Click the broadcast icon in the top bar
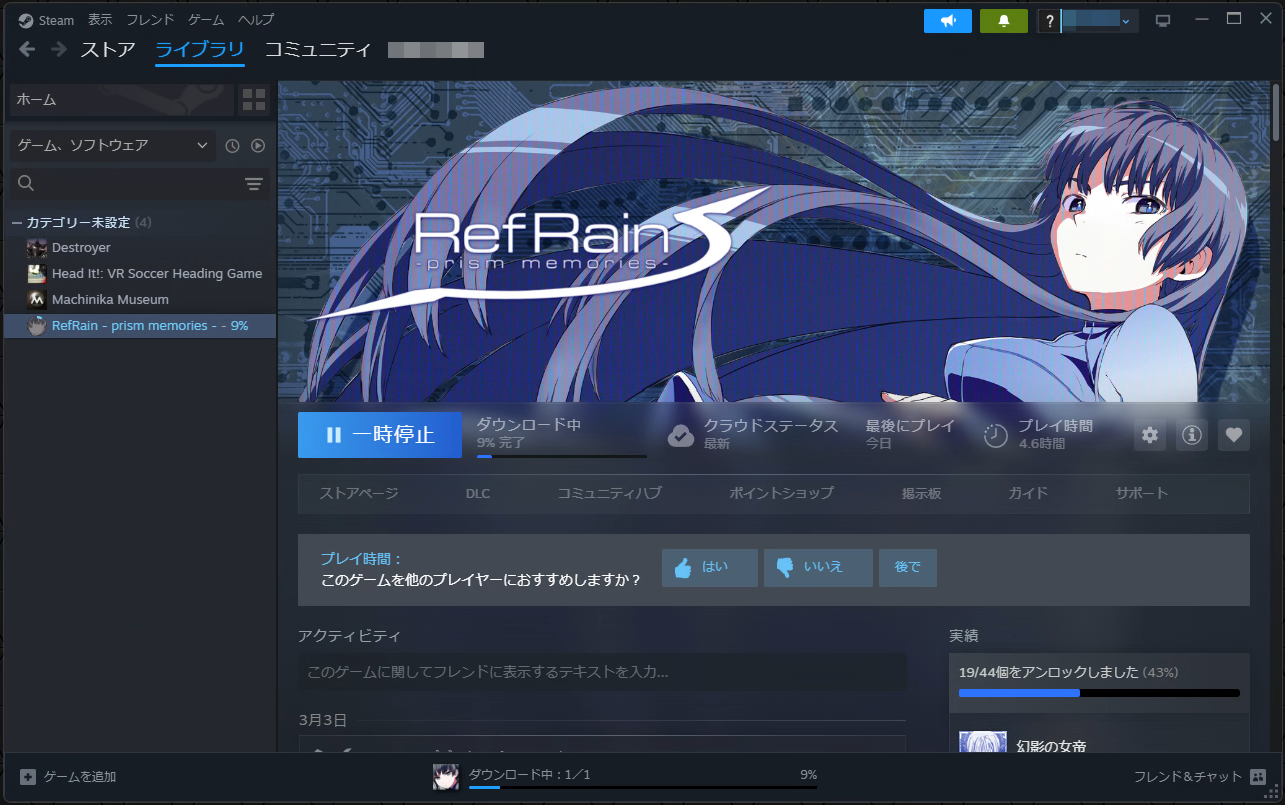 click(x=947, y=20)
